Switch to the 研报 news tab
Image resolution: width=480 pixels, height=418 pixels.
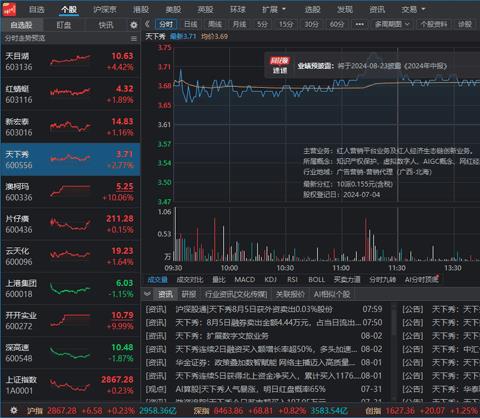[x=189, y=294]
